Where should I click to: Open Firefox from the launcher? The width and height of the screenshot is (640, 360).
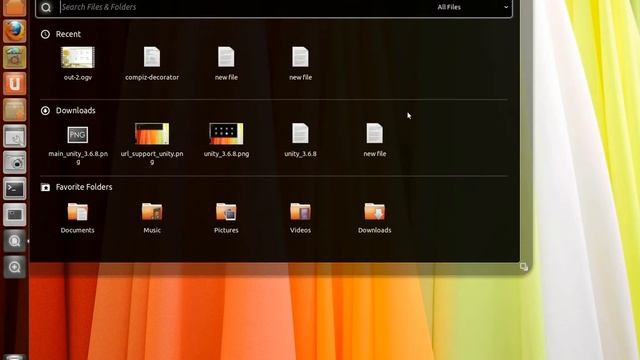(15, 31)
